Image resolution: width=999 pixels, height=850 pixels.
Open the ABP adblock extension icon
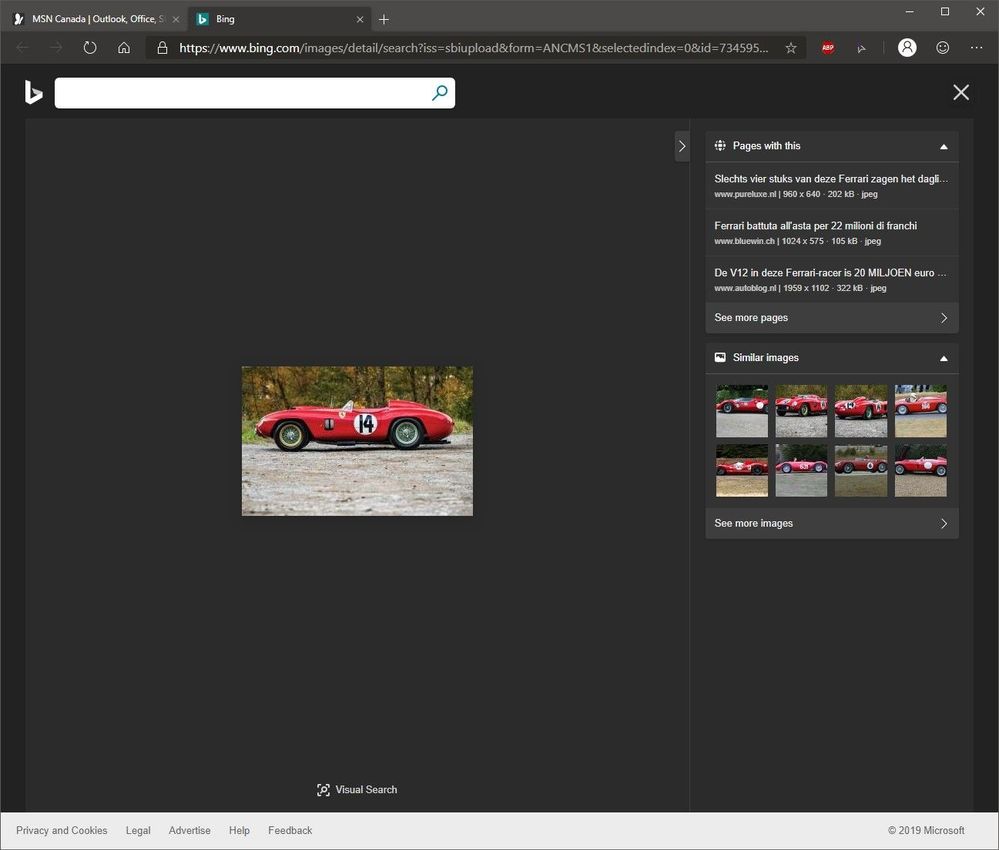[828, 48]
